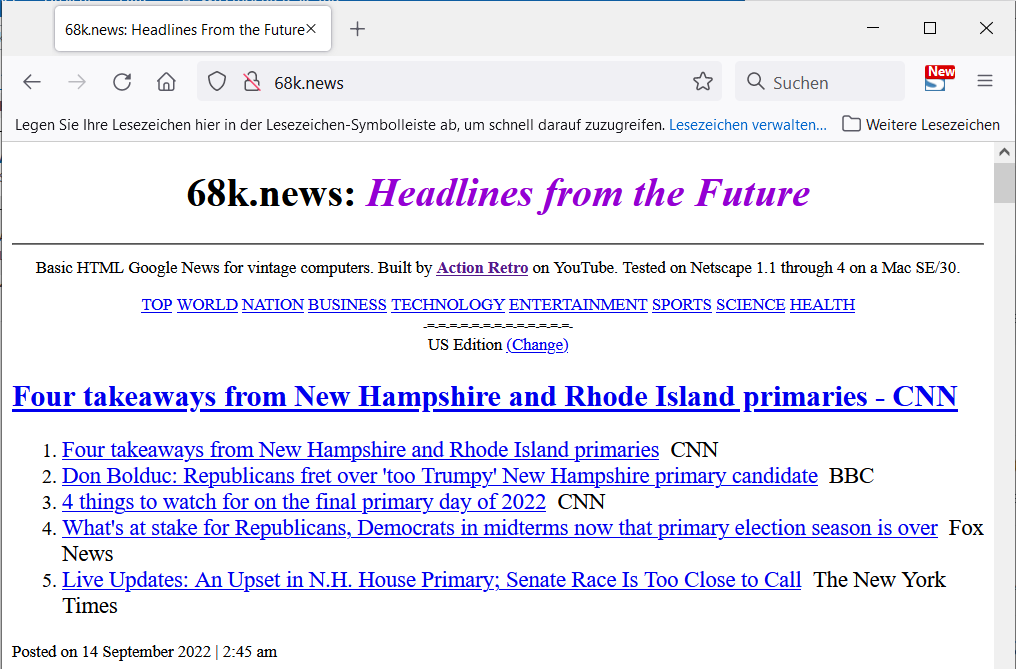1016x669 pixels.
Task: Open the Action Retro link
Action: click(x=482, y=268)
